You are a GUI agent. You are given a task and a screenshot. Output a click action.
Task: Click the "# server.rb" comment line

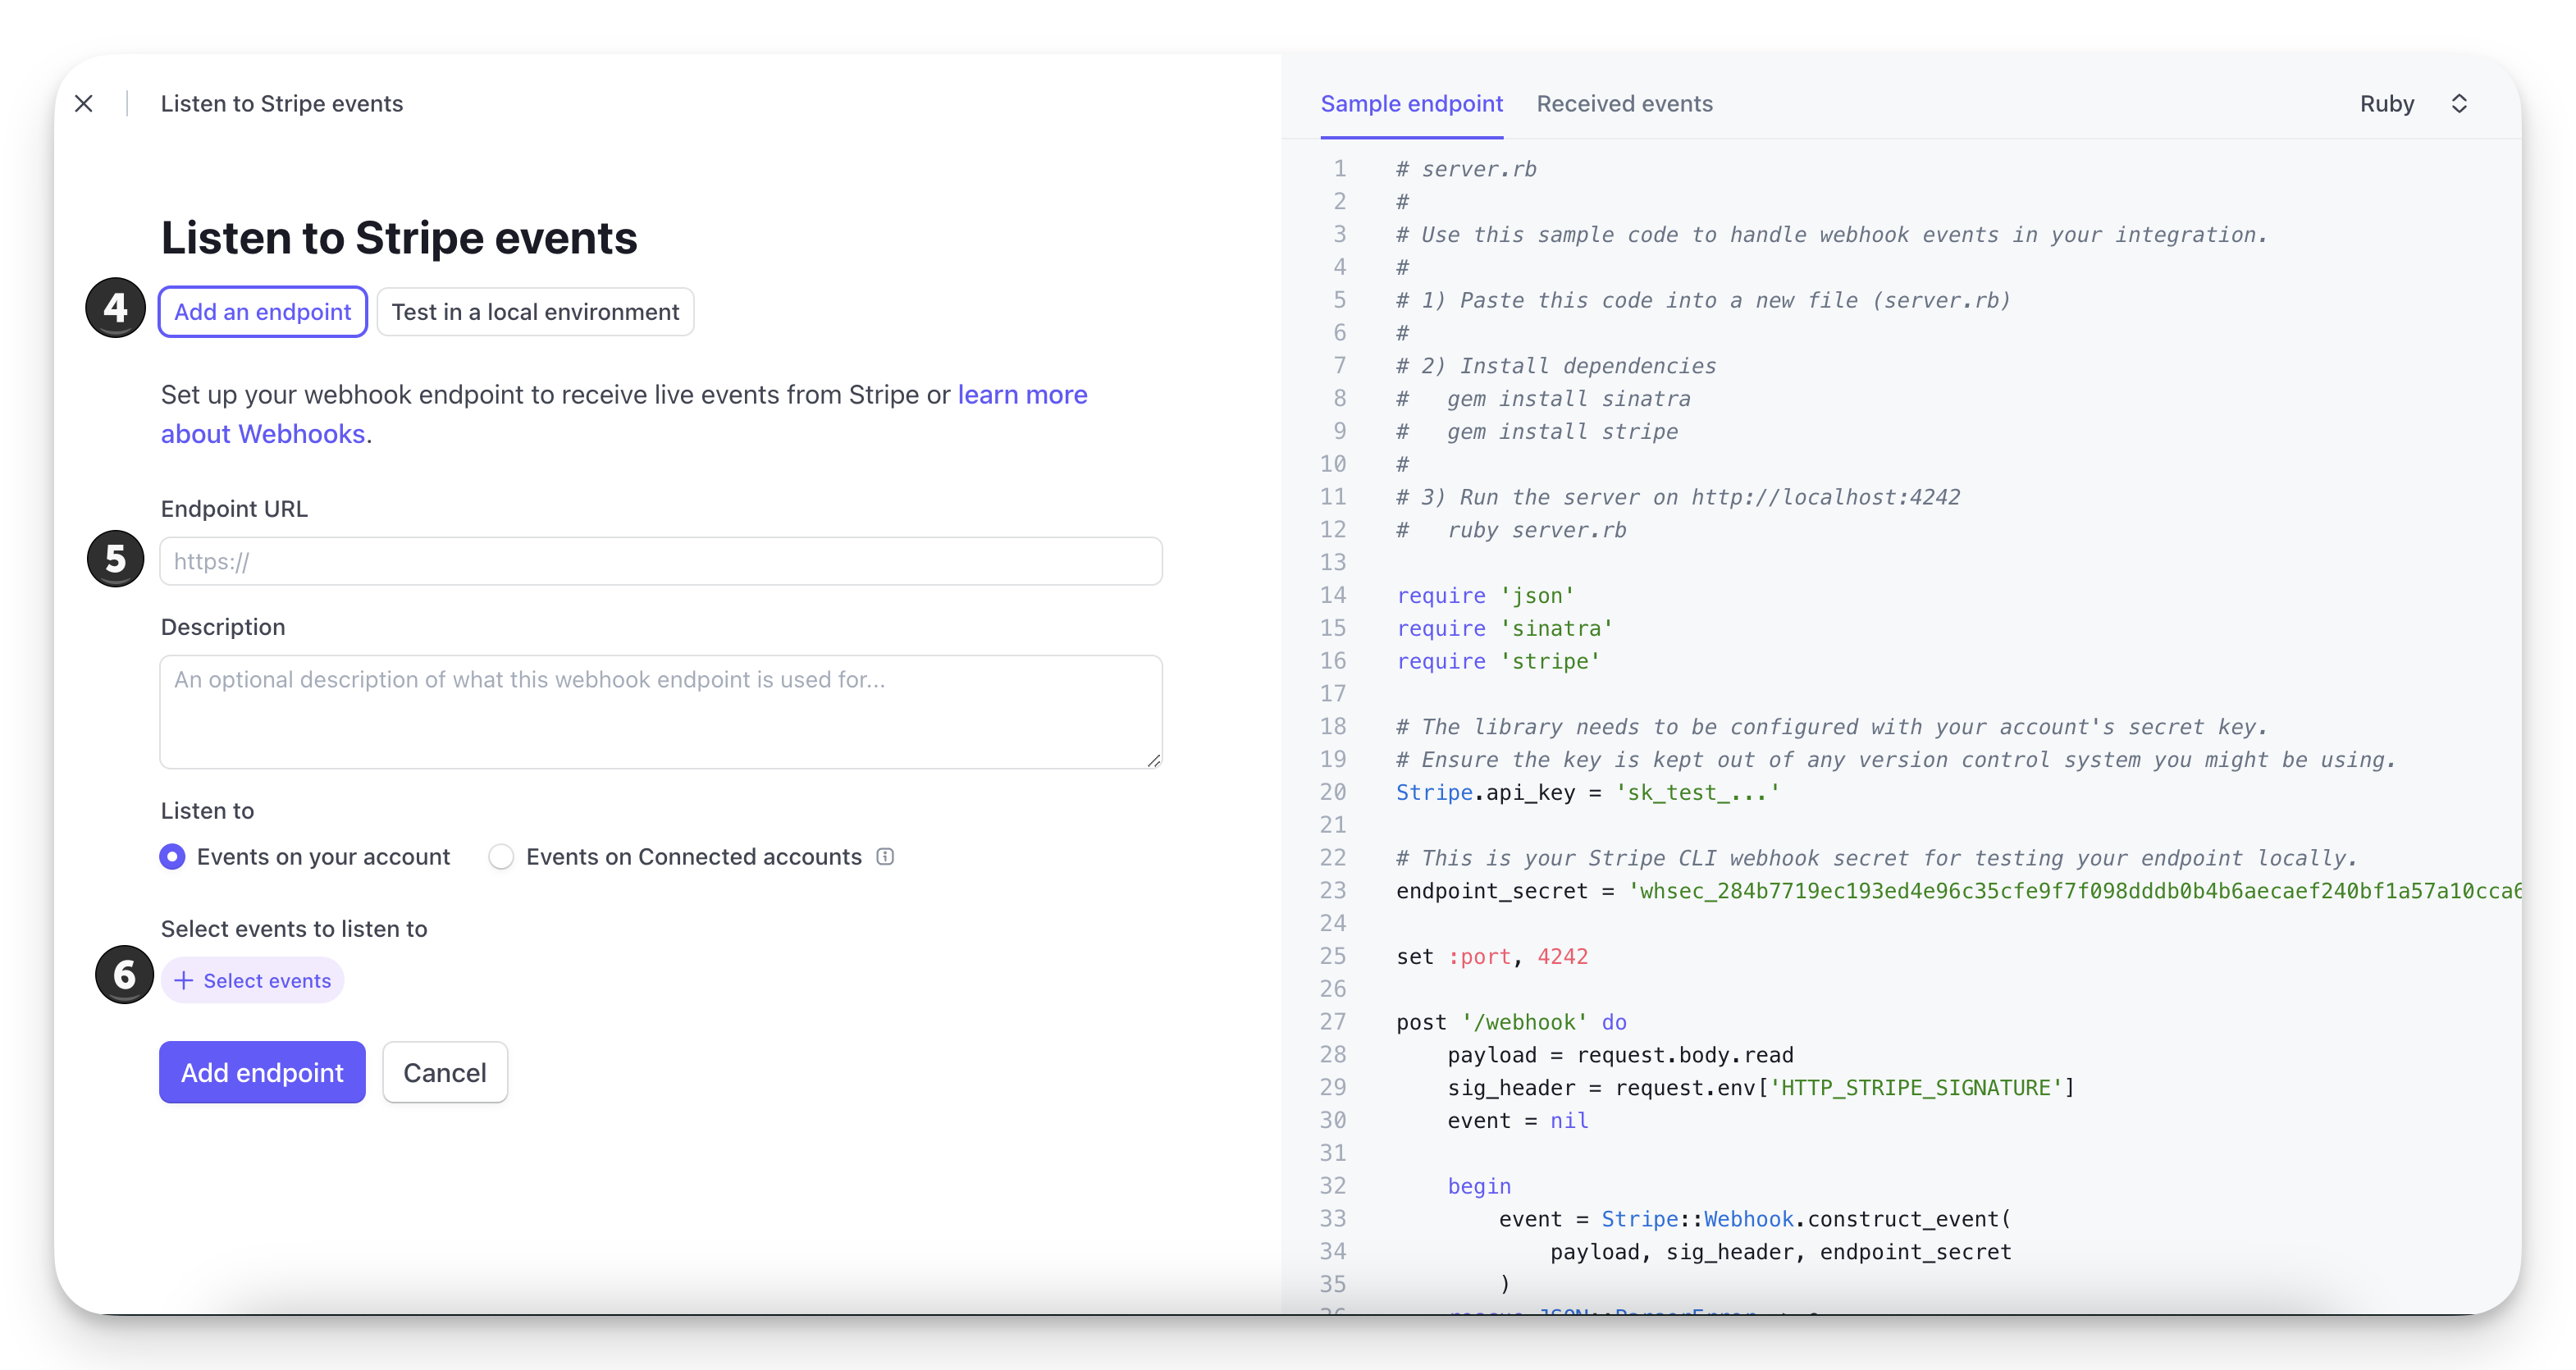click(1466, 169)
